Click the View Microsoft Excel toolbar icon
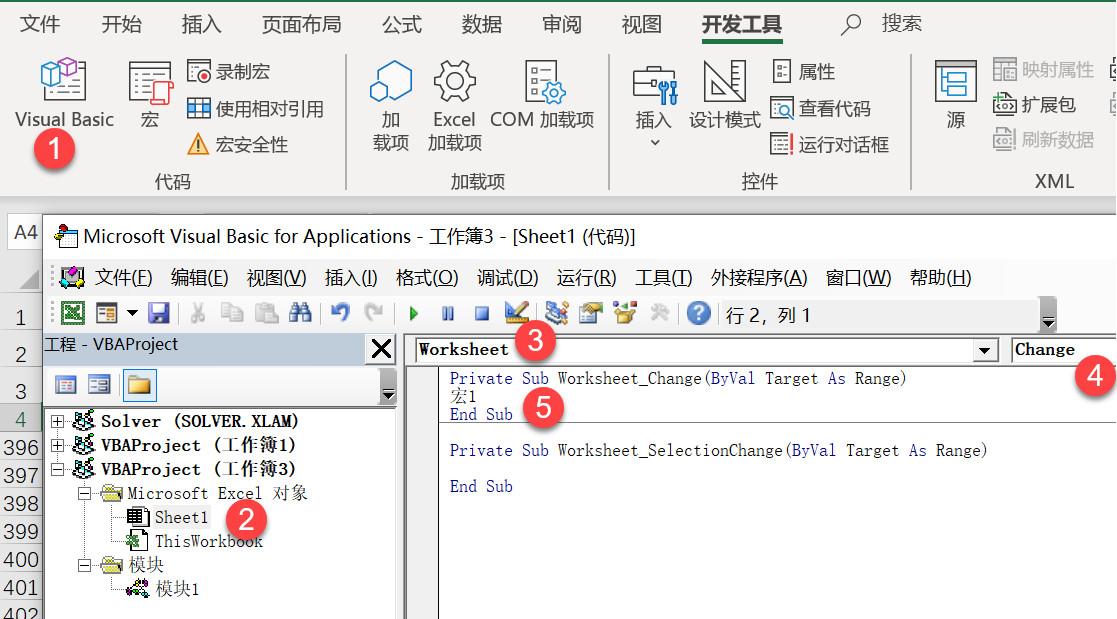 point(73,313)
